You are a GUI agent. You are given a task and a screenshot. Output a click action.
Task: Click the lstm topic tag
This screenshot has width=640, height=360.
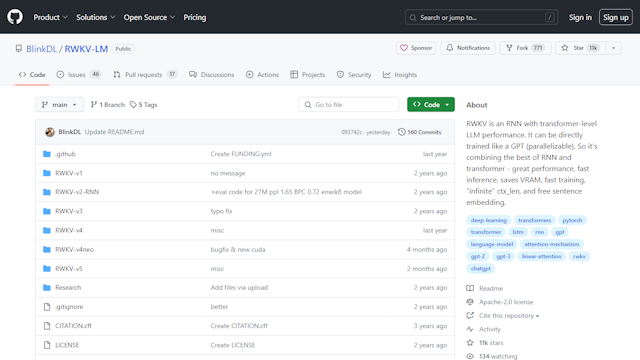[x=518, y=232]
